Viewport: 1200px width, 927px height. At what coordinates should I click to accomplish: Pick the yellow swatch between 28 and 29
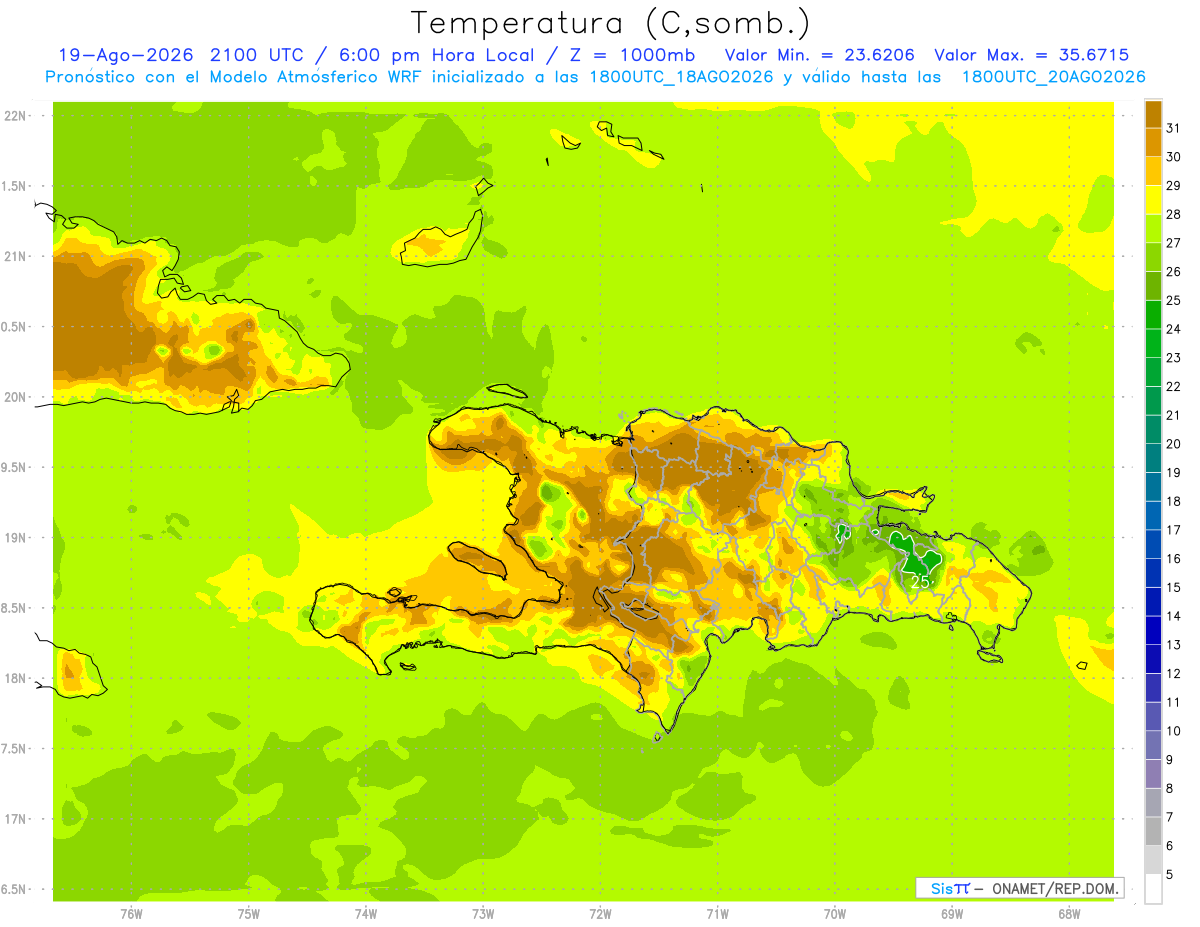tap(1153, 199)
